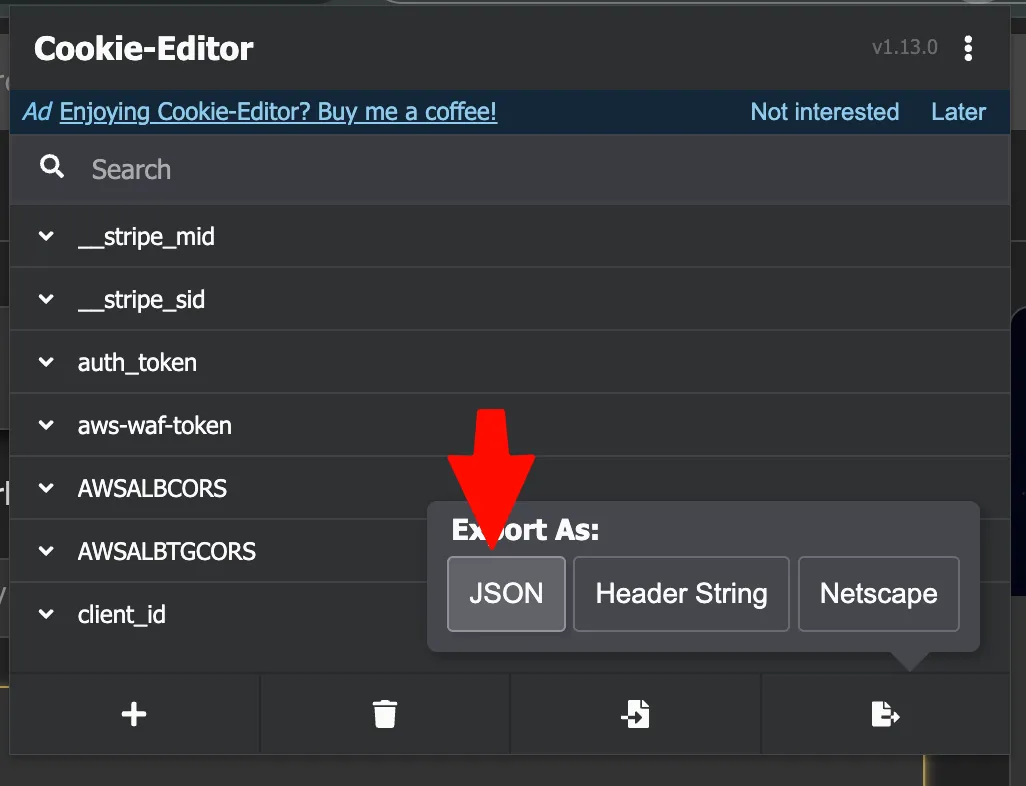Click the search magnifier icon
1026x786 pixels.
coord(52,167)
